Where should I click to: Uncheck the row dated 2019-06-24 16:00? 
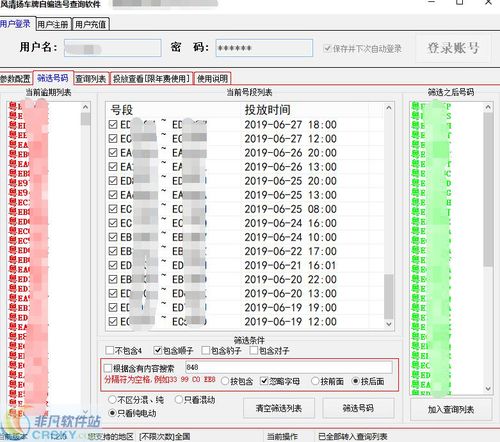click(113, 223)
